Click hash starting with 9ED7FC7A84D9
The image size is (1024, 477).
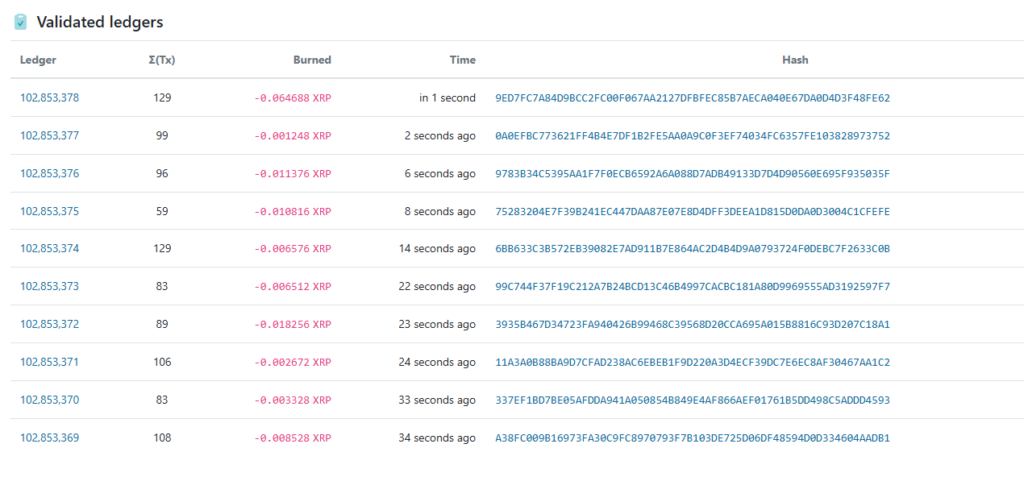tap(692, 98)
